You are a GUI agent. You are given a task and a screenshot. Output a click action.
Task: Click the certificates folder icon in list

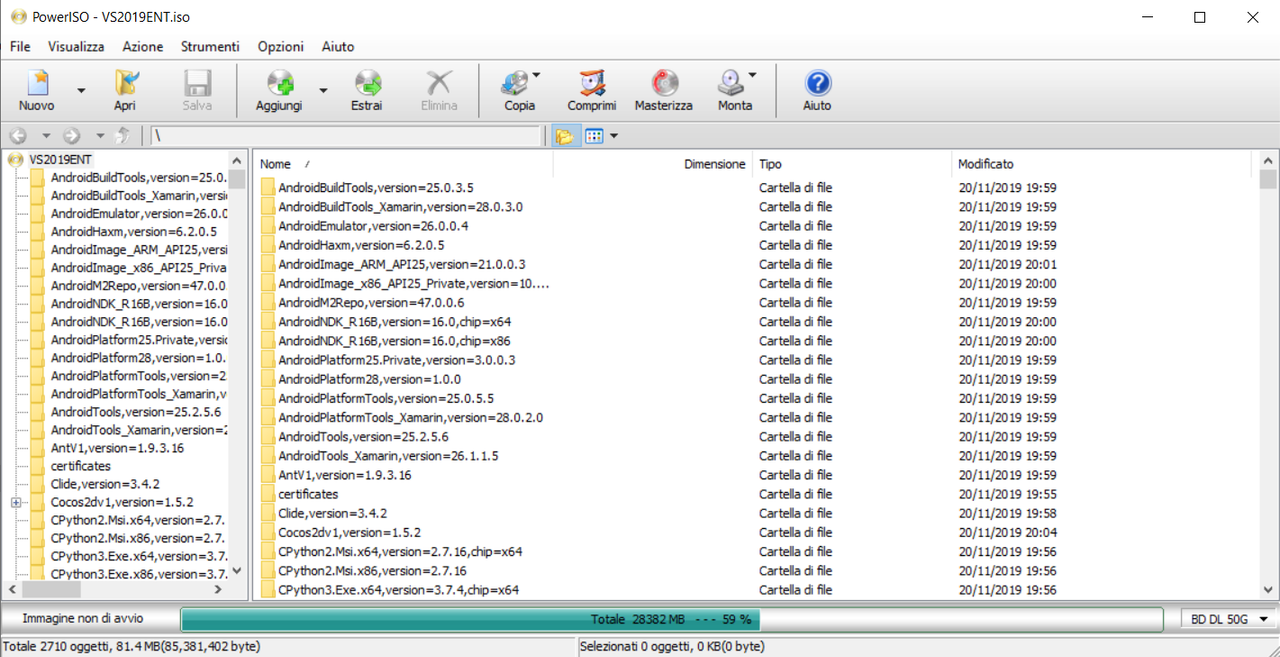tap(268, 494)
